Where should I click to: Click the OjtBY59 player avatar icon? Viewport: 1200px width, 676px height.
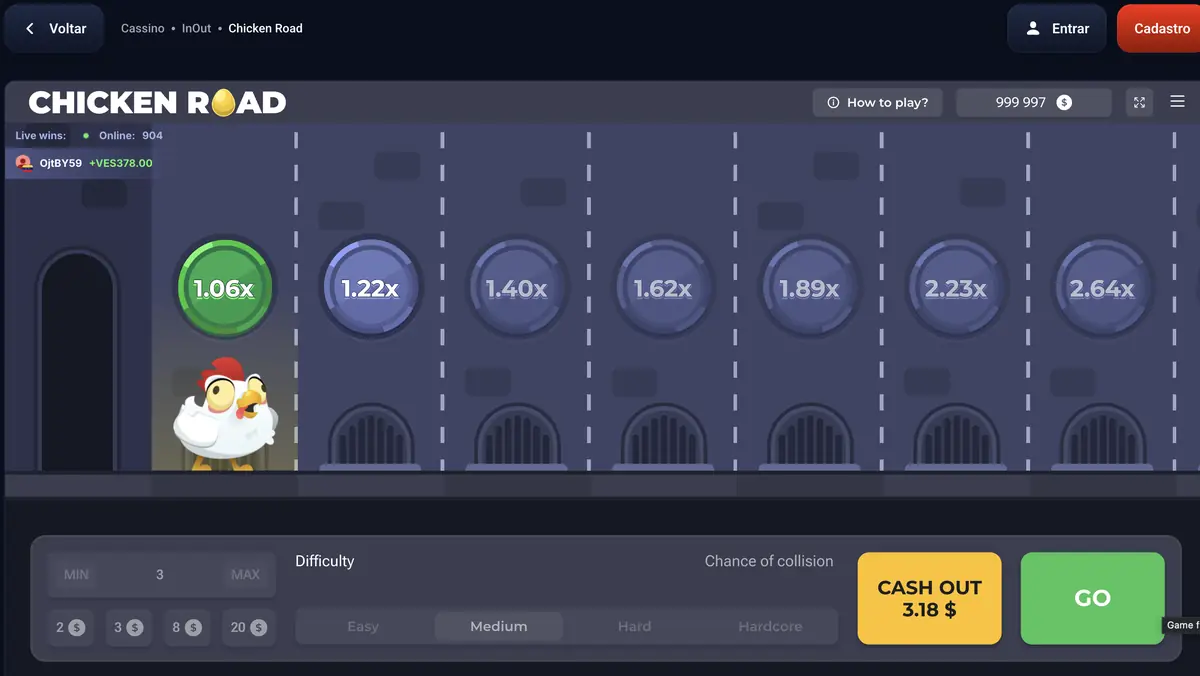[24, 163]
